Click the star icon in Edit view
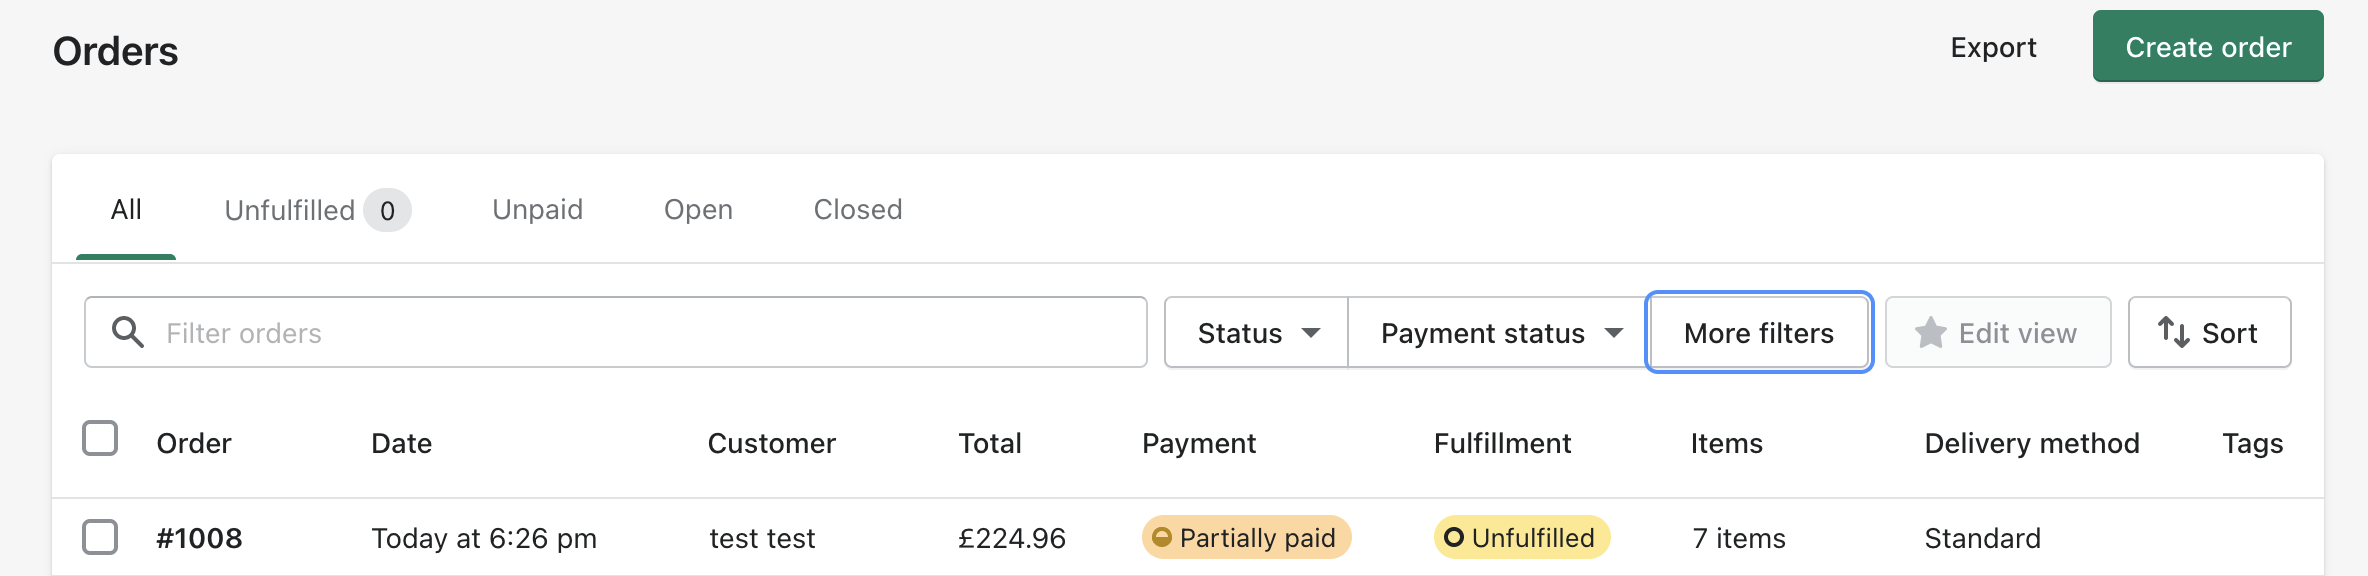Screen dimensions: 2368x576 pos(1930,333)
